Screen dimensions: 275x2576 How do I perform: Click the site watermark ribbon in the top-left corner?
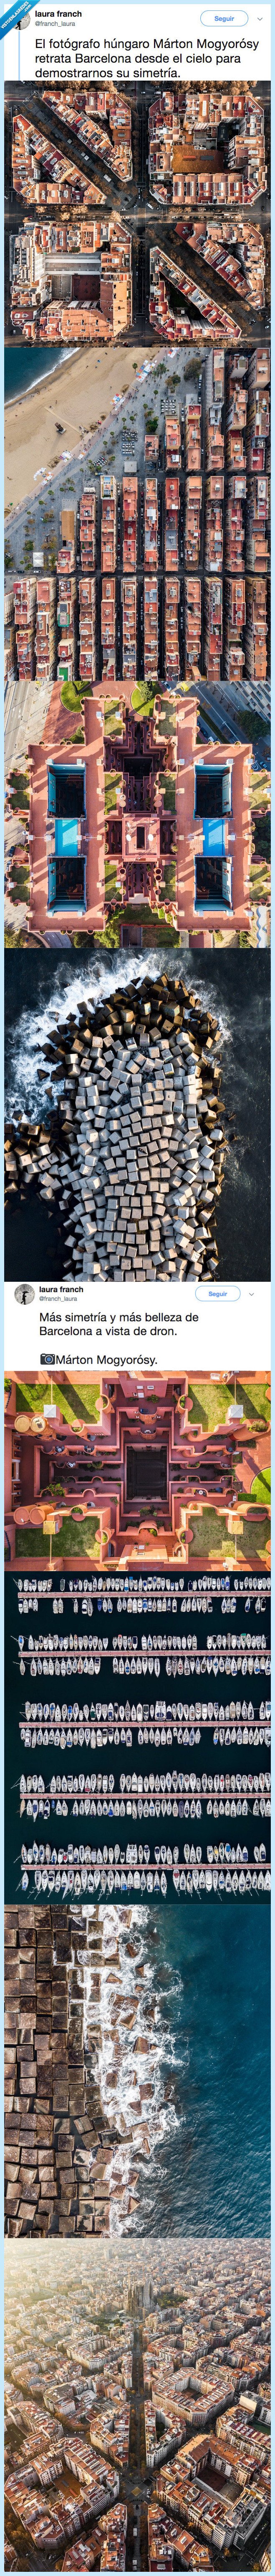[12, 12]
